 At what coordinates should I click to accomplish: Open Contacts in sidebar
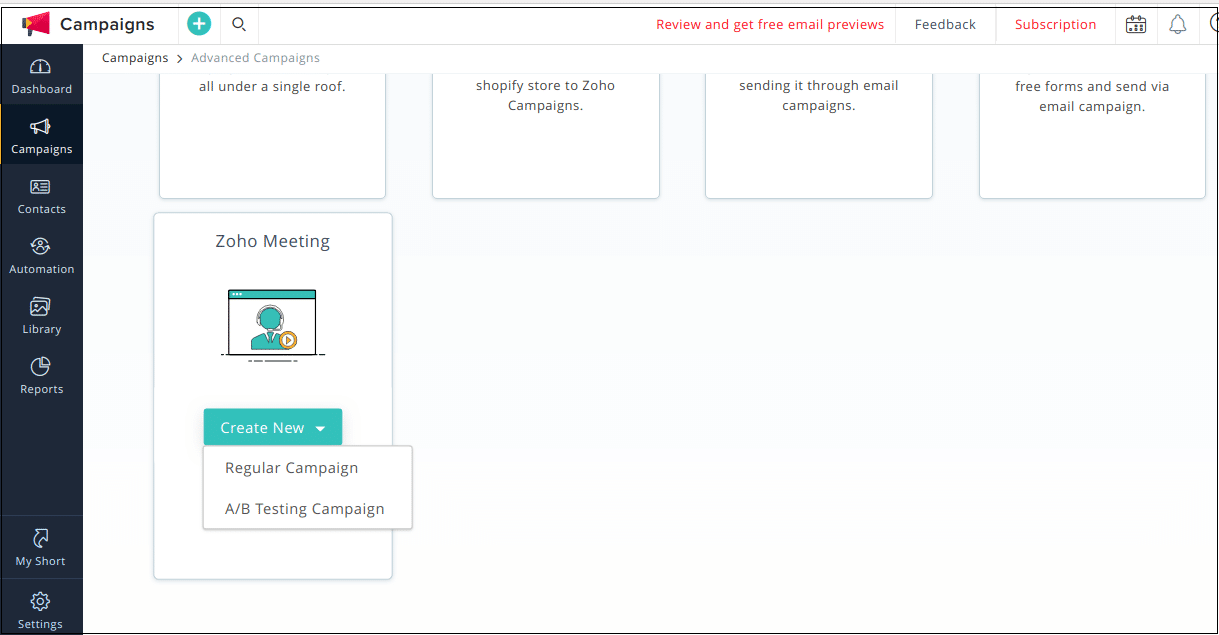[41, 196]
